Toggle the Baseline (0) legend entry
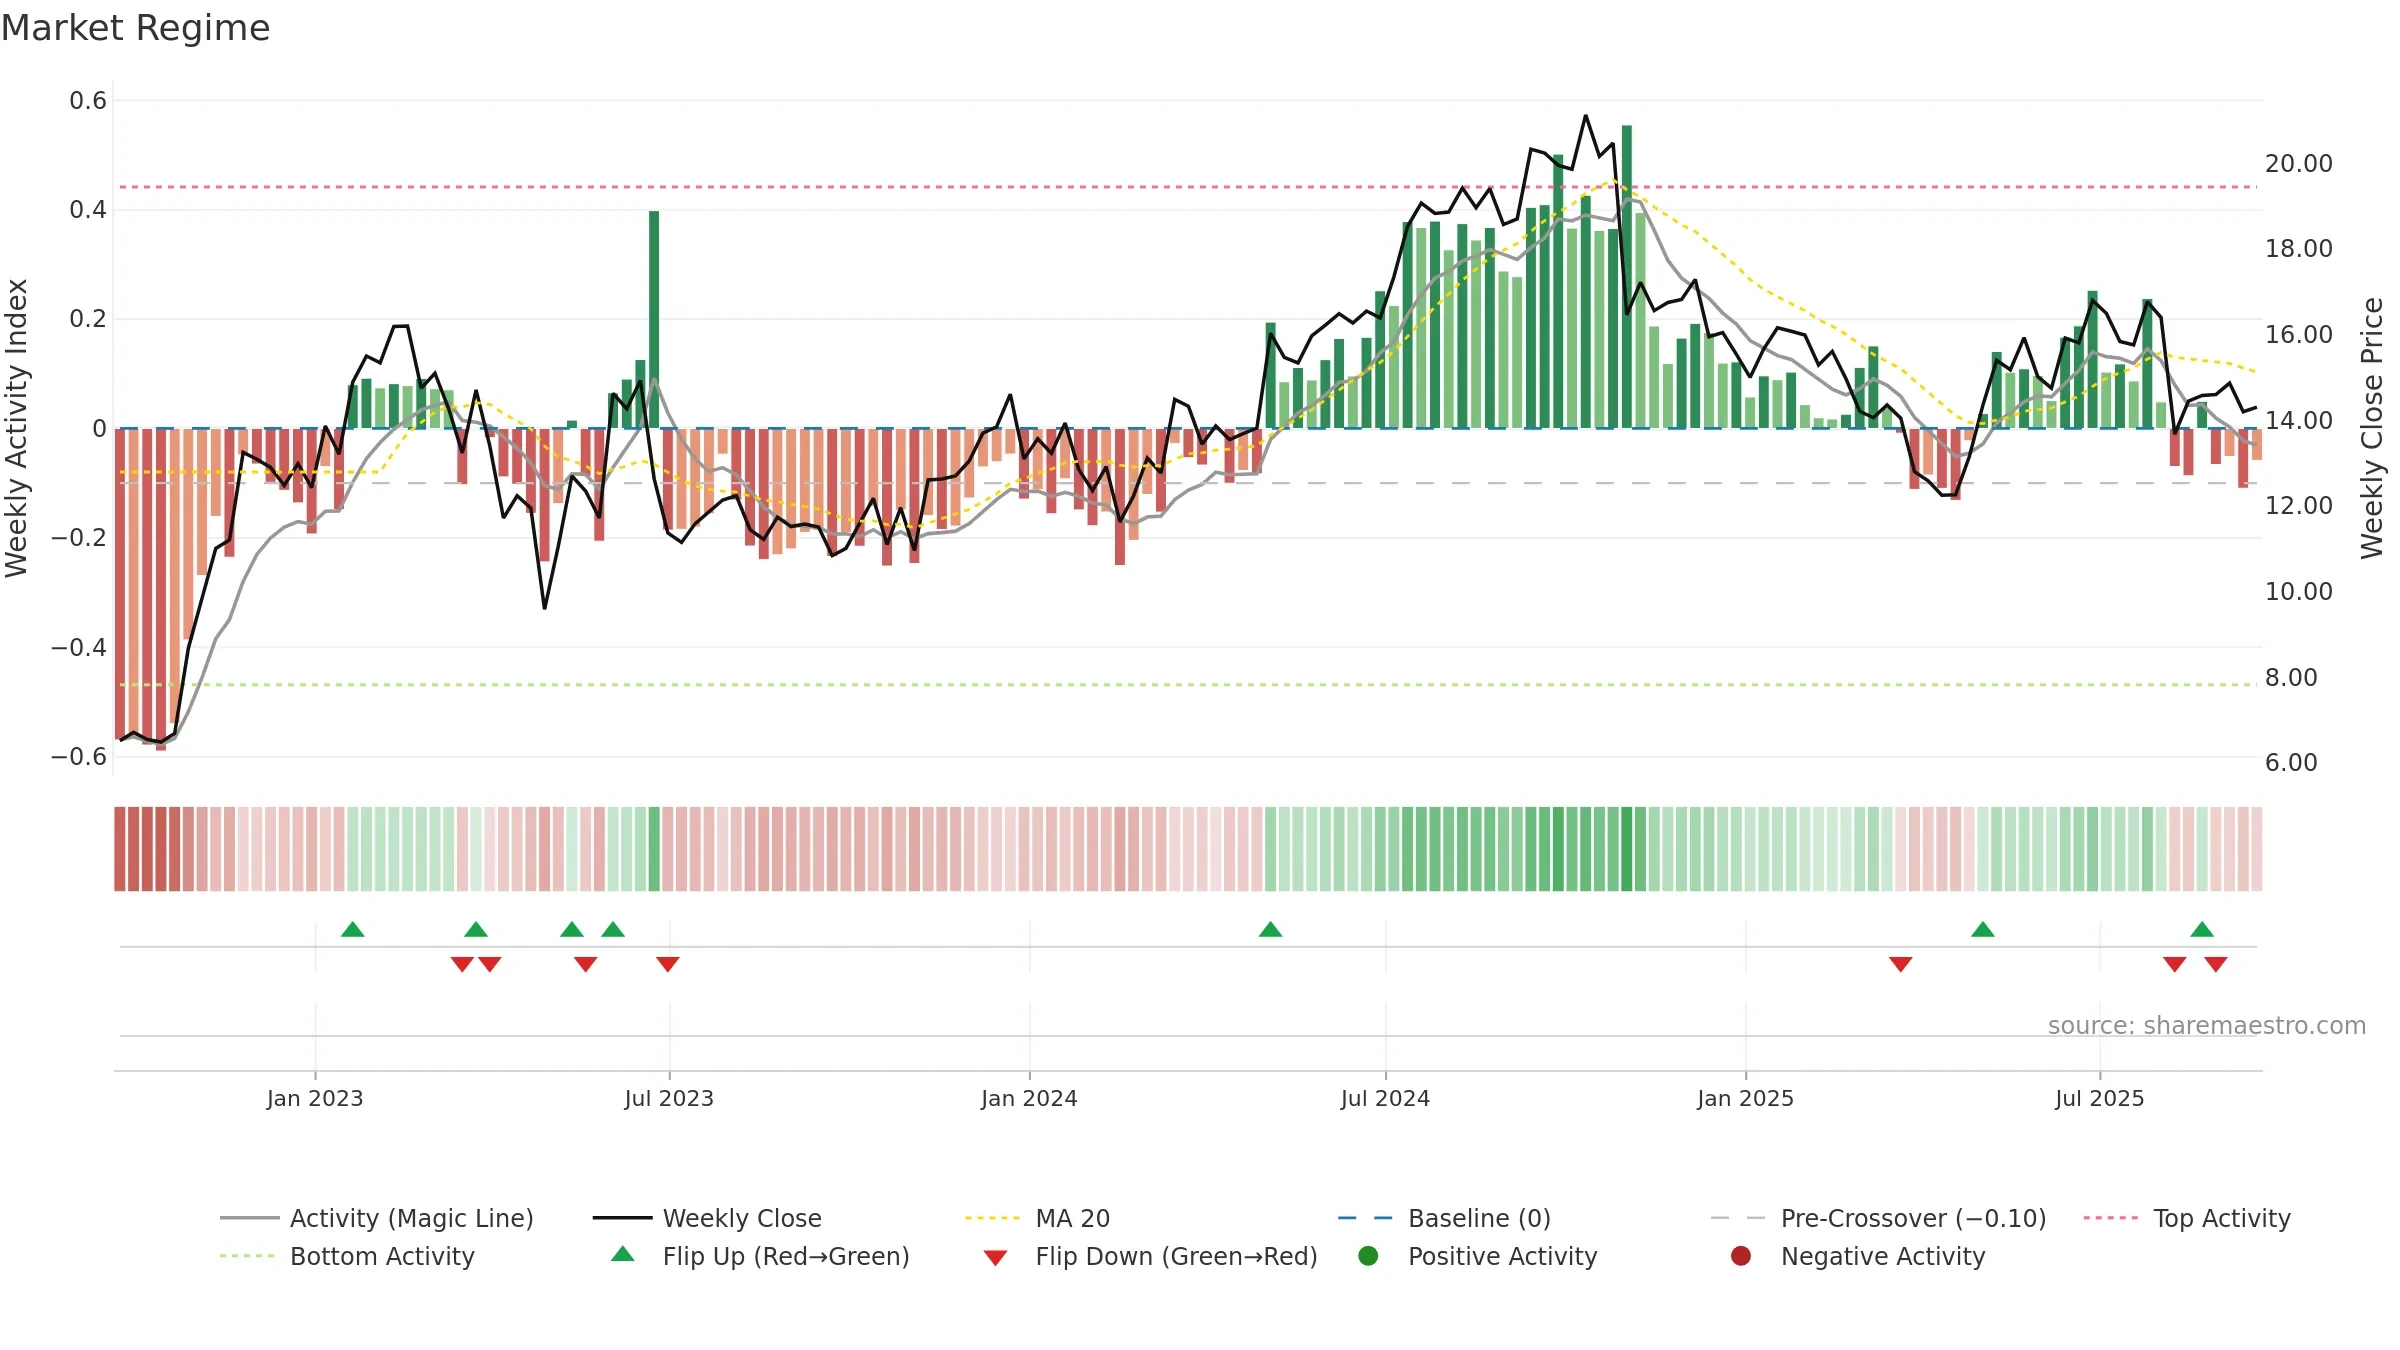The height and width of the screenshot is (1350, 2400). [1444, 1218]
